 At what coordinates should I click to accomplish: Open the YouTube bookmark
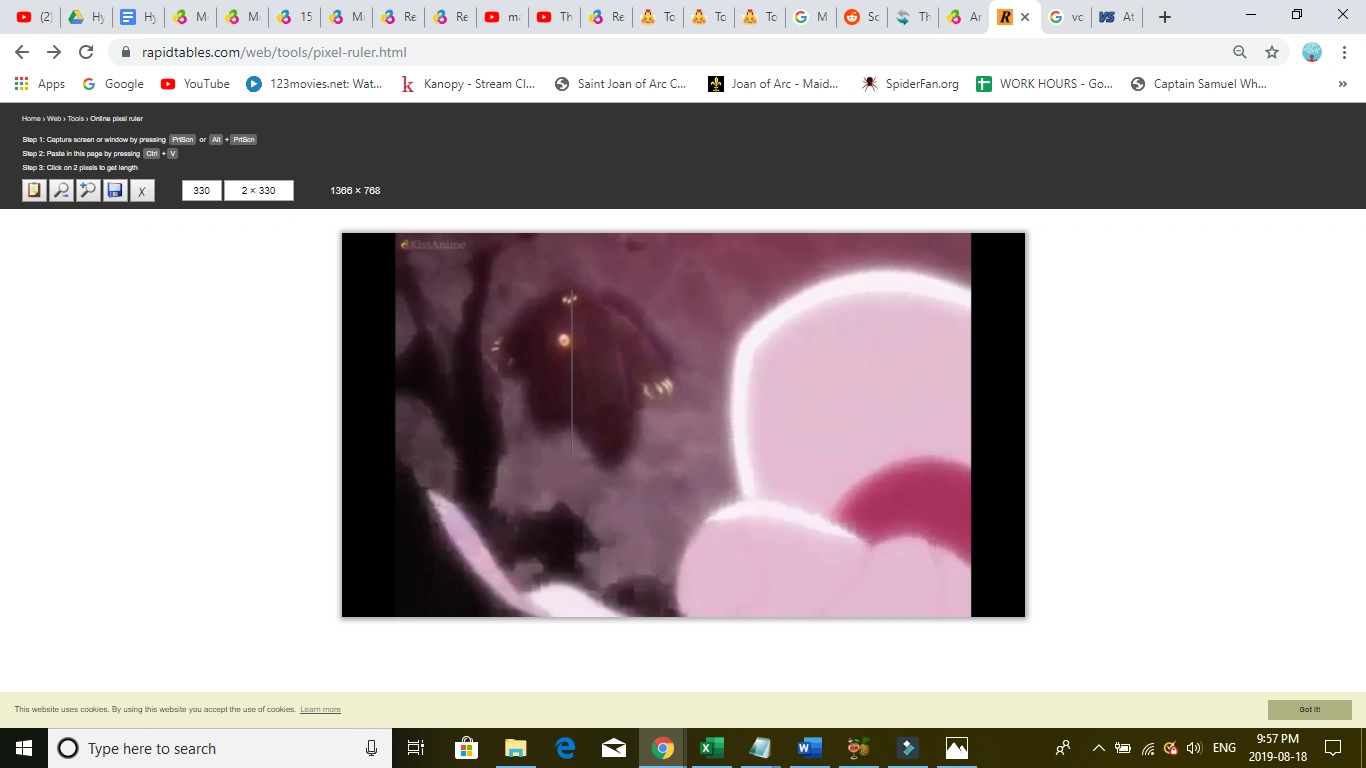[195, 84]
